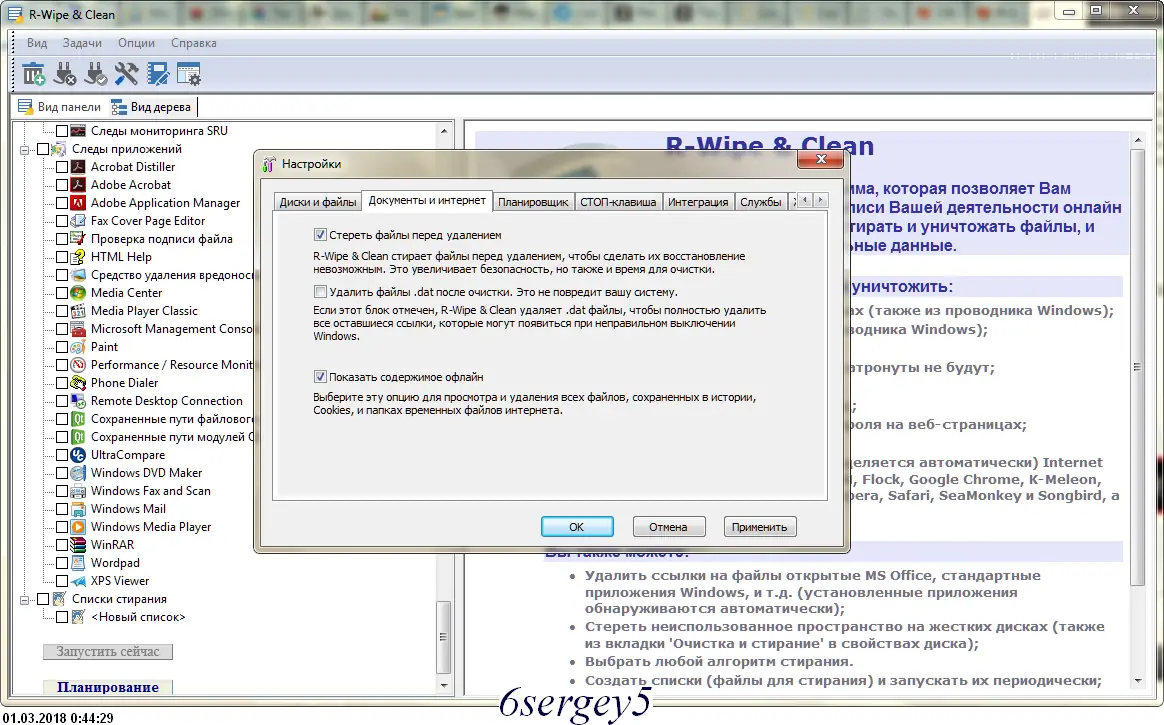
Task: Check the Windows Fax and Scan checkbox
Action: click(62, 491)
